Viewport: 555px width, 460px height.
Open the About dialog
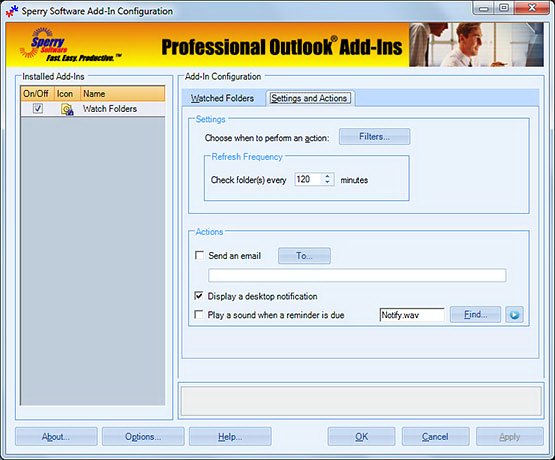[56, 437]
